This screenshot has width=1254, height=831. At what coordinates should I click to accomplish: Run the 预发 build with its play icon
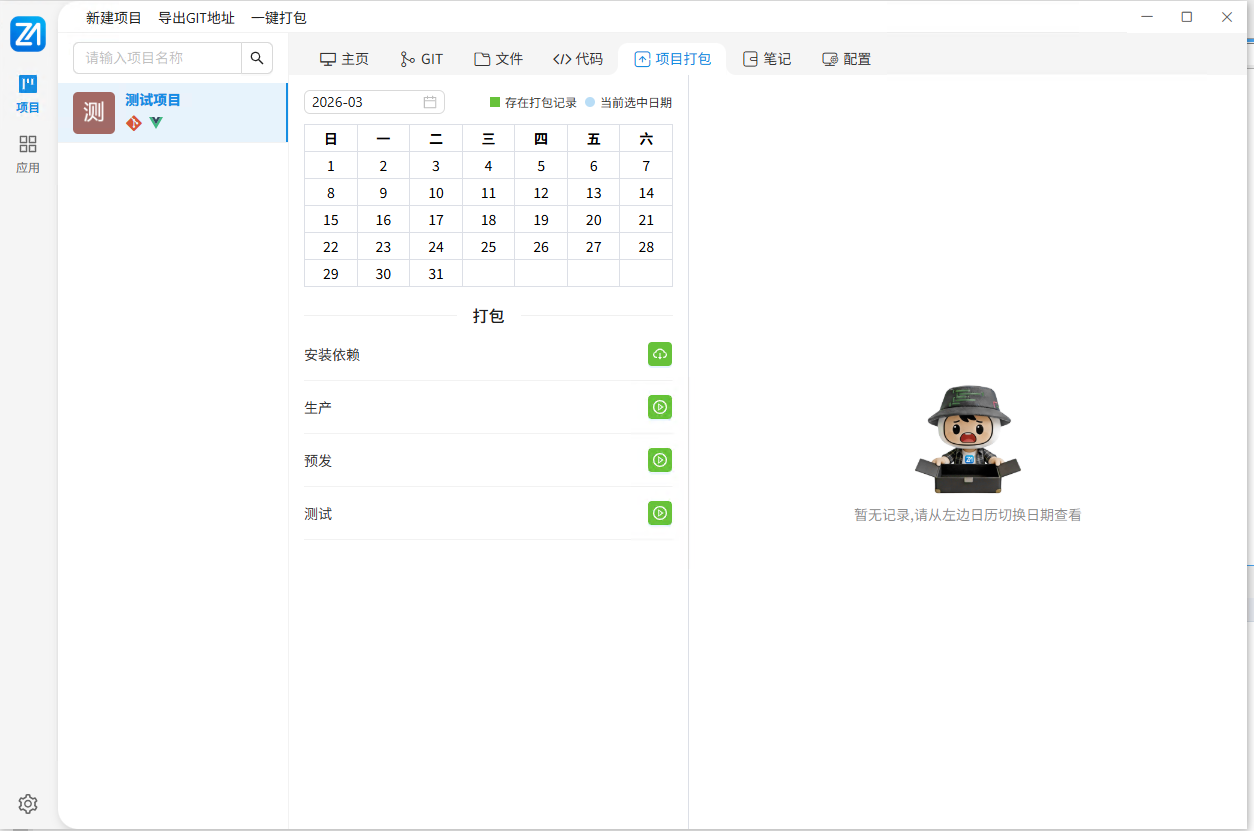click(x=659, y=460)
